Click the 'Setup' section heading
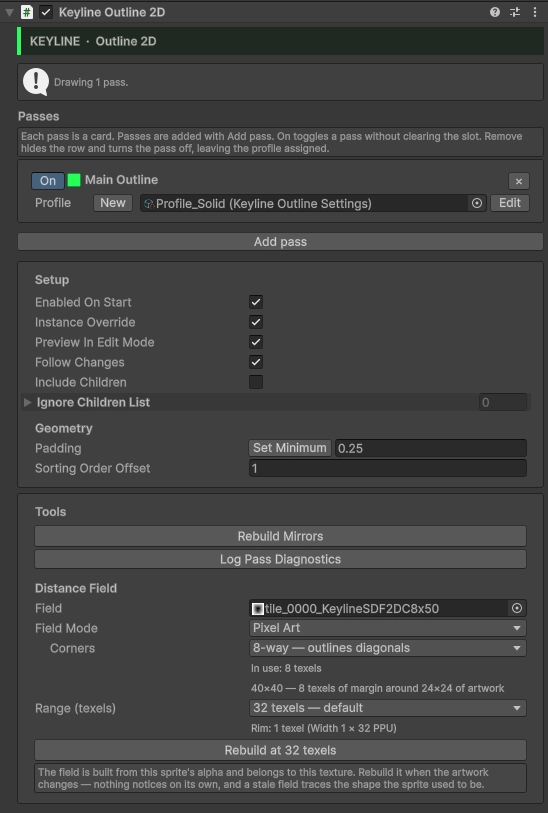The height and width of the screenshot is (813, 548). pyautogui.click(x=52, y=279)
